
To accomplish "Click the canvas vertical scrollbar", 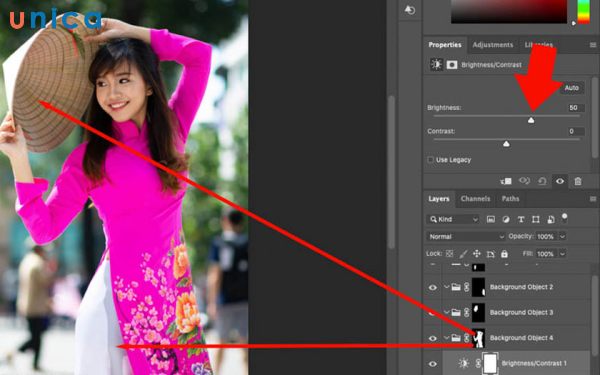I will pyautogui.click(x=391, y=172).
